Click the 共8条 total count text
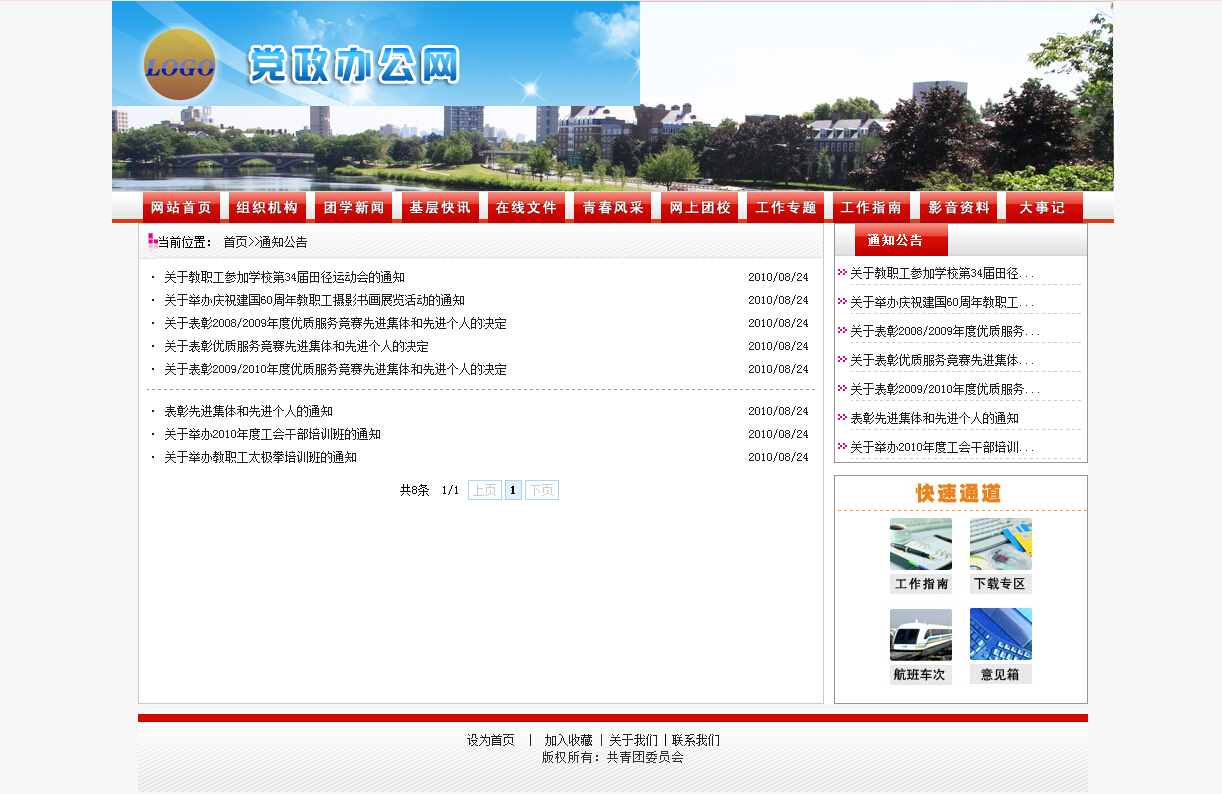 (414, 490)
